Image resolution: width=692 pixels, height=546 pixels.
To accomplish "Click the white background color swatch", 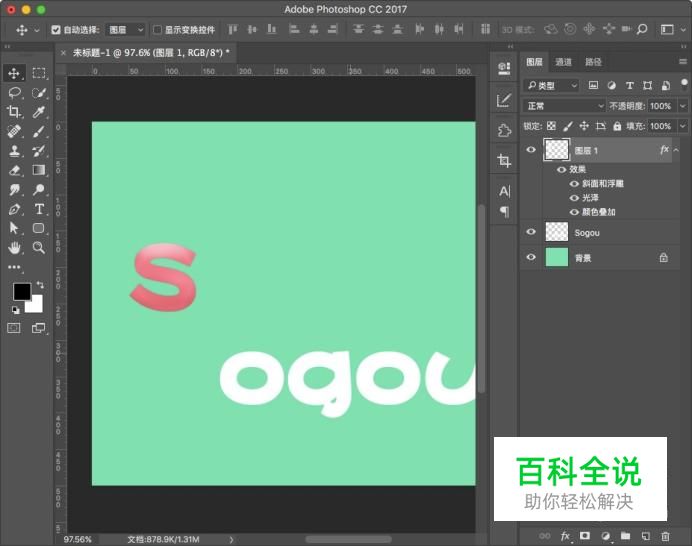I will click(x=36, y=305).
